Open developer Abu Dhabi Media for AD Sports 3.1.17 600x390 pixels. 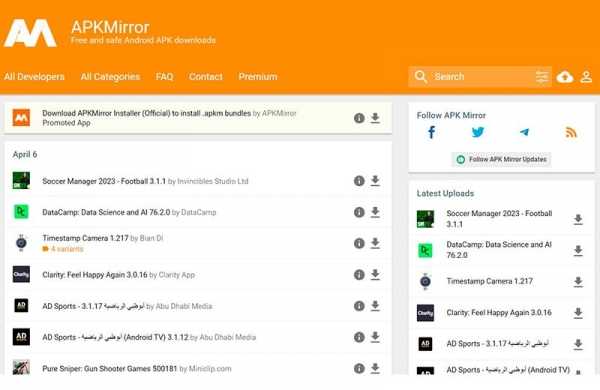click(184, 306)
